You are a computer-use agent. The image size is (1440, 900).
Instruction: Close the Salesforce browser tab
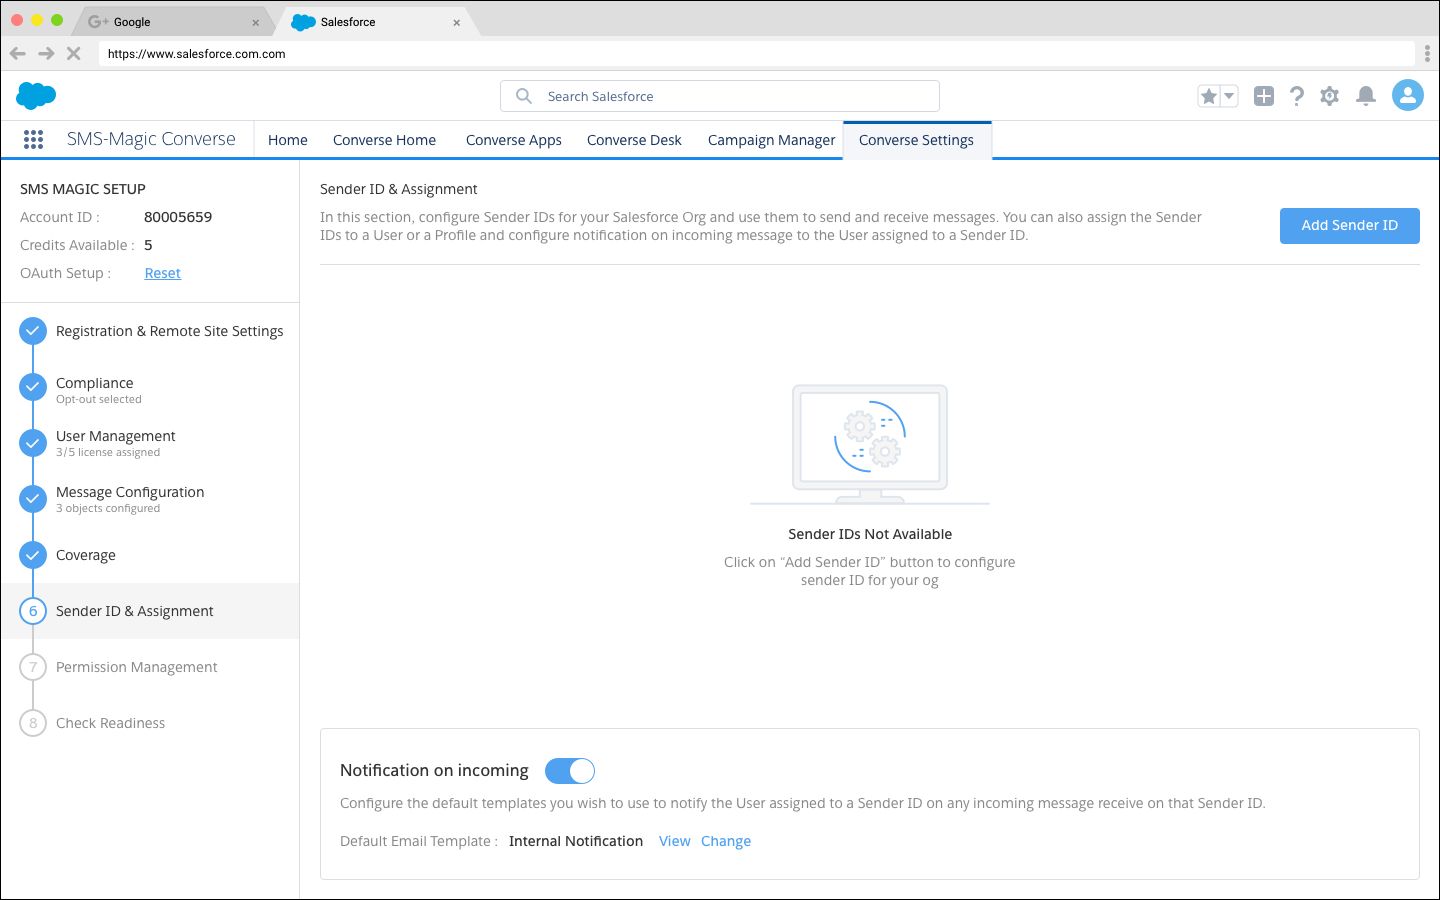click(x=456, y=22)
